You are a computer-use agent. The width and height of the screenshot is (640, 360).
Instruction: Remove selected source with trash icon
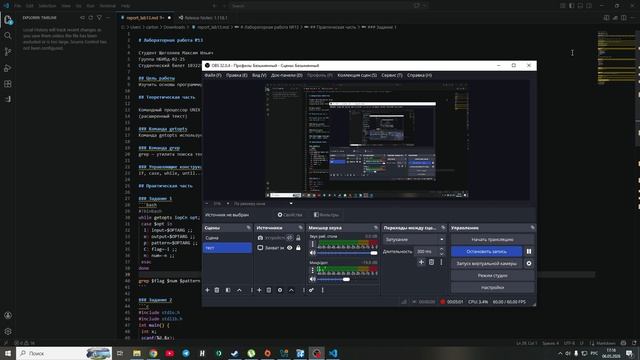coord(269,290)
